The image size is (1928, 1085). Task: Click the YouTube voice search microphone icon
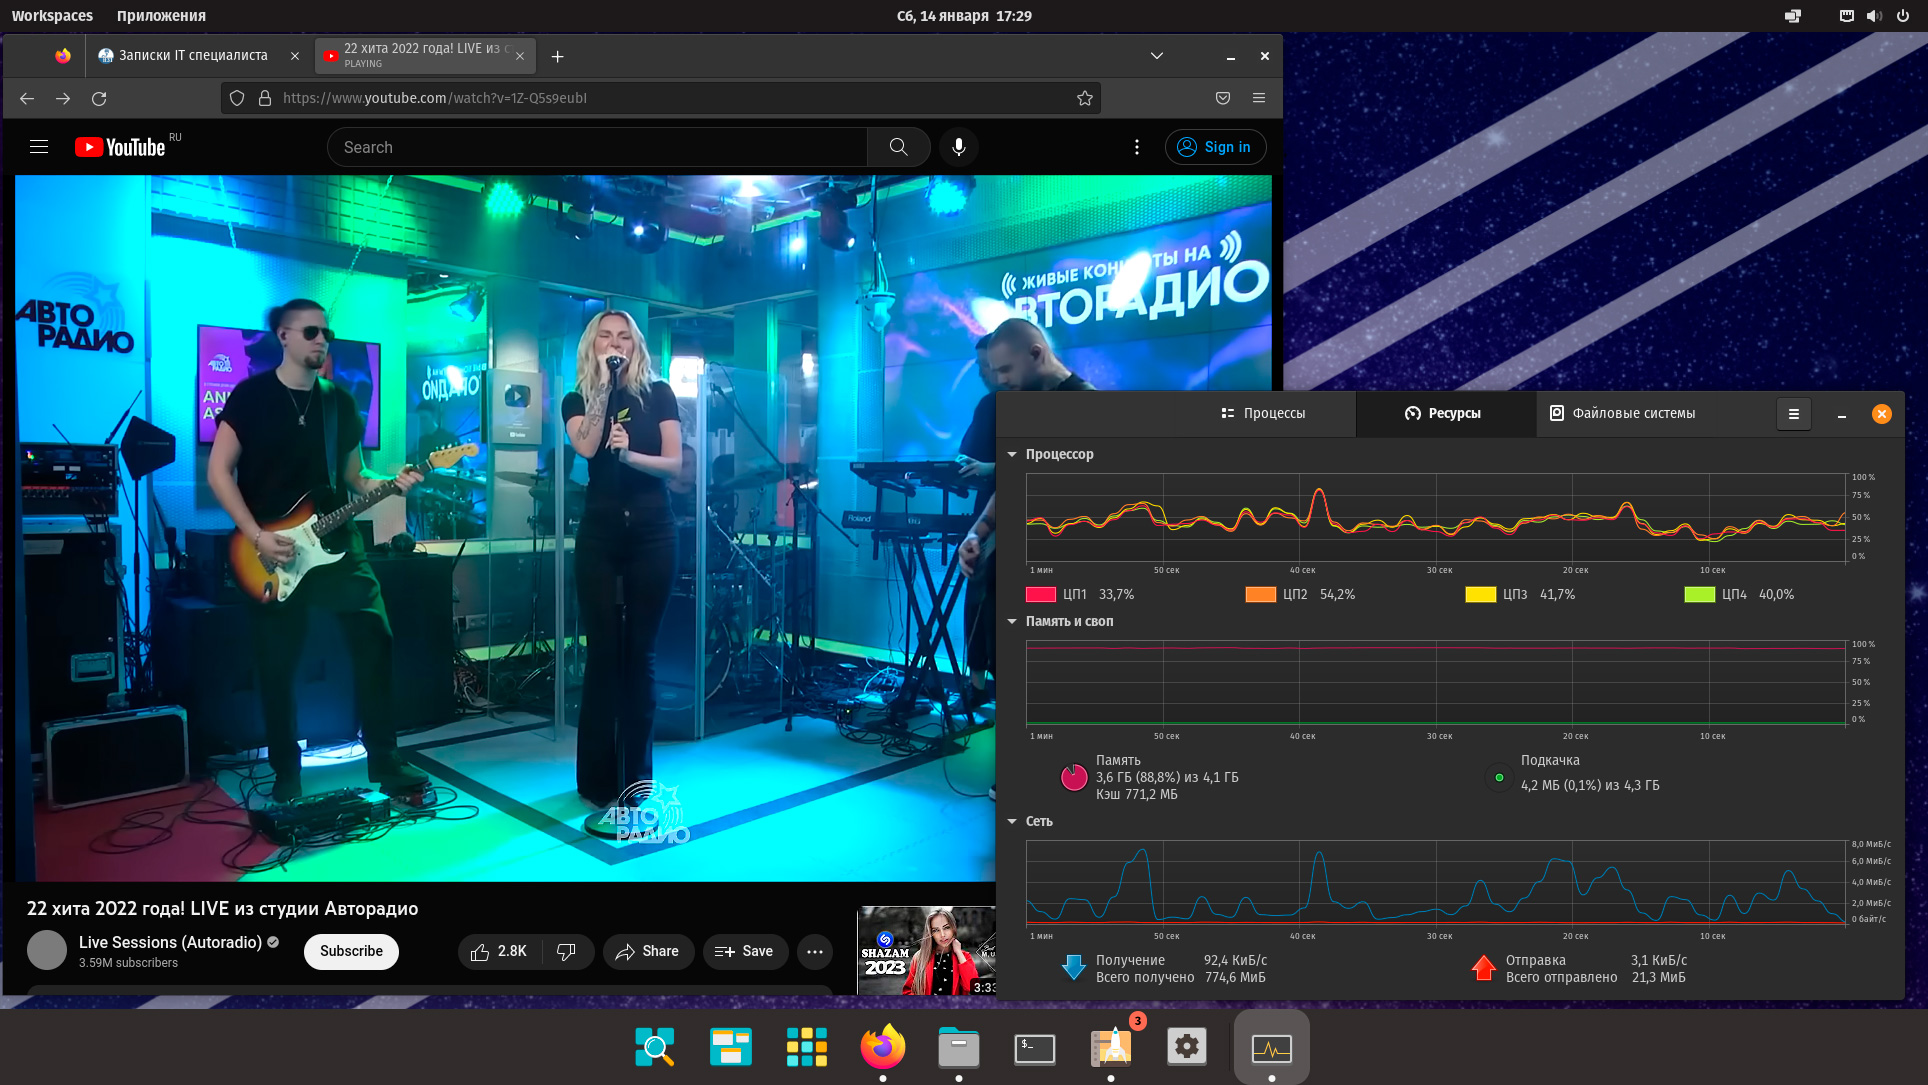(958, 147)
